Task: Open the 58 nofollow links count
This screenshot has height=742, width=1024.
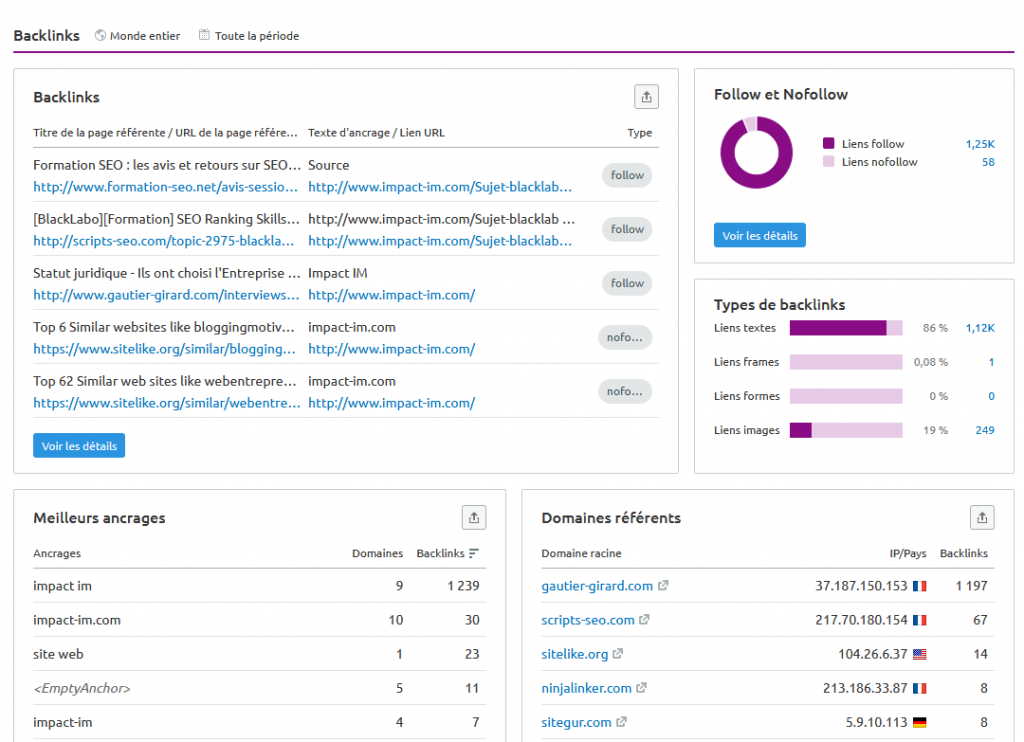Action: coord(987,162)
